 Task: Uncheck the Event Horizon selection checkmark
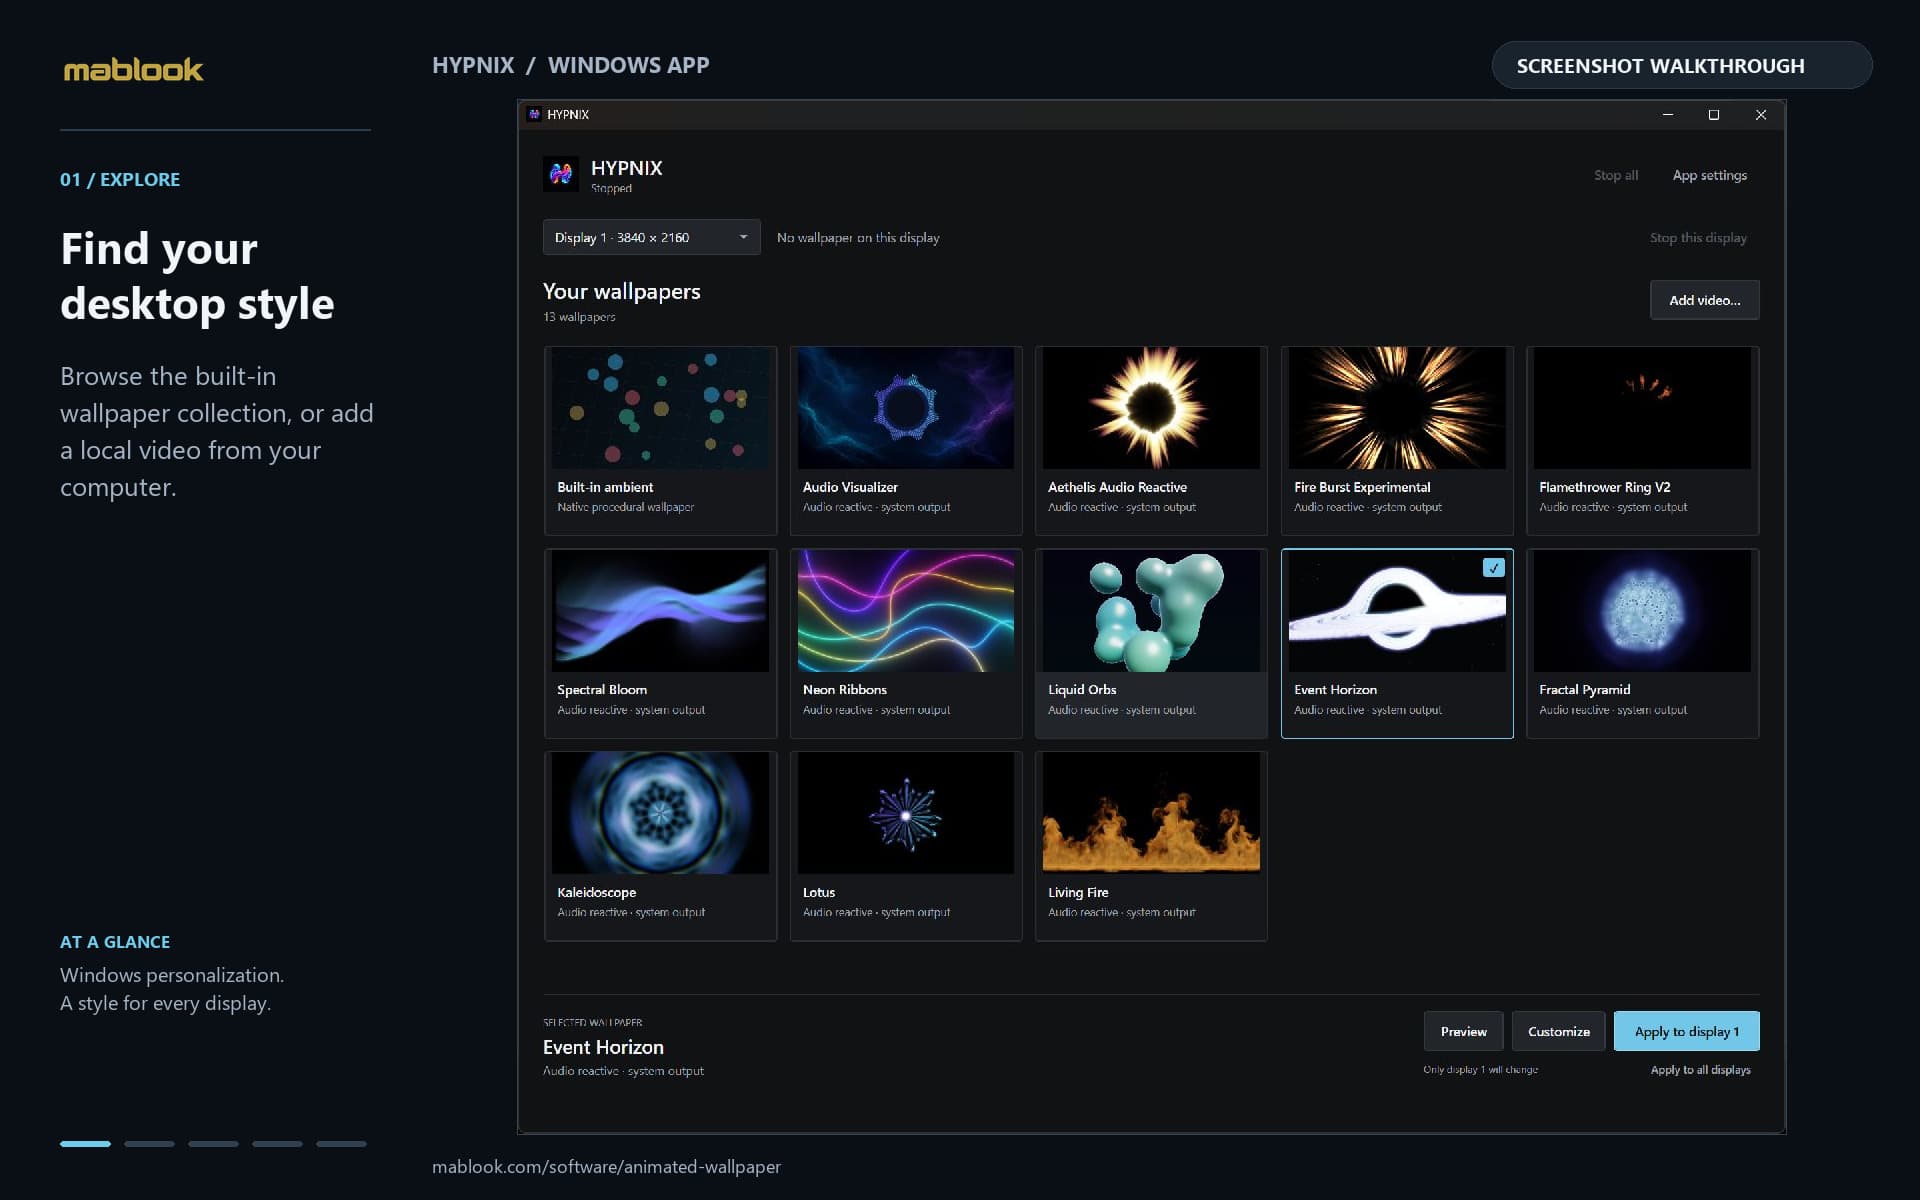1493,568
